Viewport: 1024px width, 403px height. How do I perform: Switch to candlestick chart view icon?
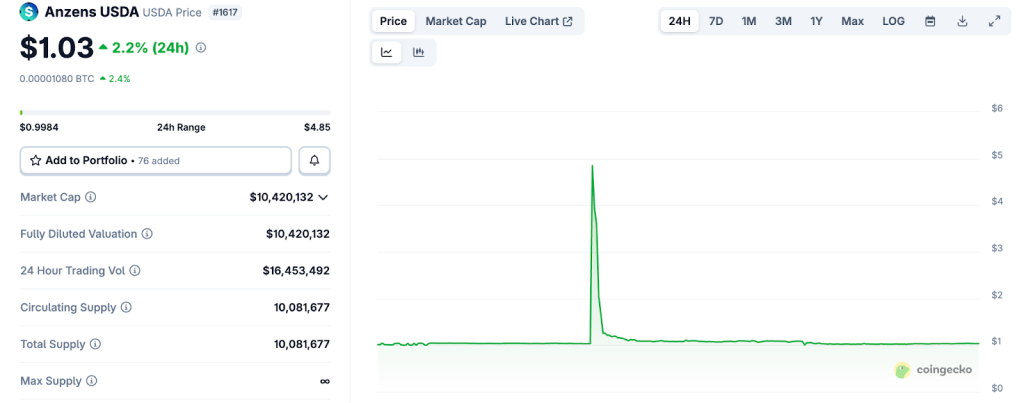(418, 52)
